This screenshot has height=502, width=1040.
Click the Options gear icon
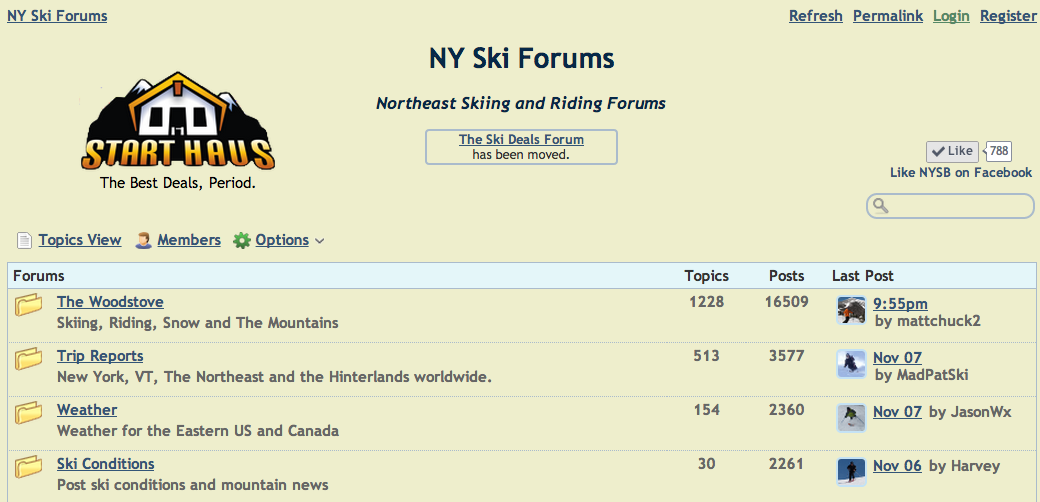click(242, 241)
